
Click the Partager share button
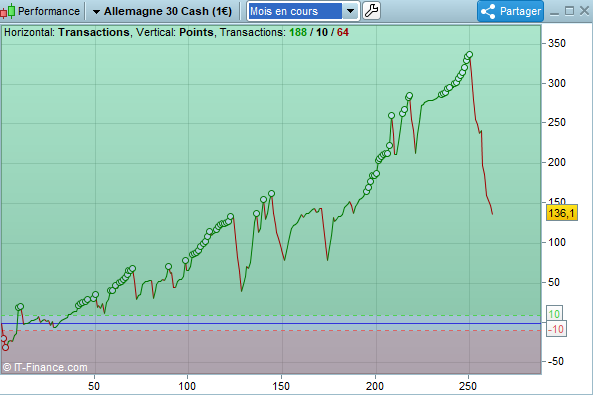pyautogui.click(x=510, y=11)
